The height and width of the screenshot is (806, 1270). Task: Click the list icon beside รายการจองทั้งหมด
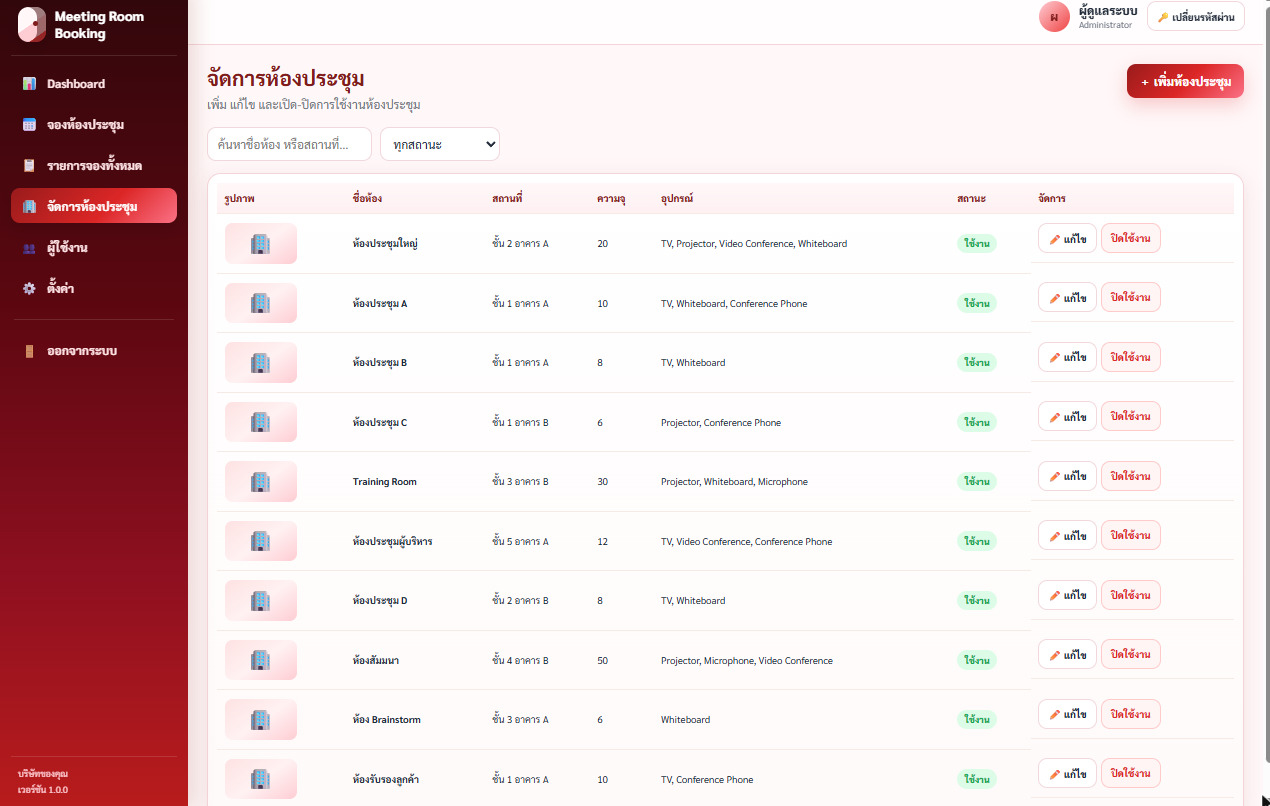pos(30,166)
